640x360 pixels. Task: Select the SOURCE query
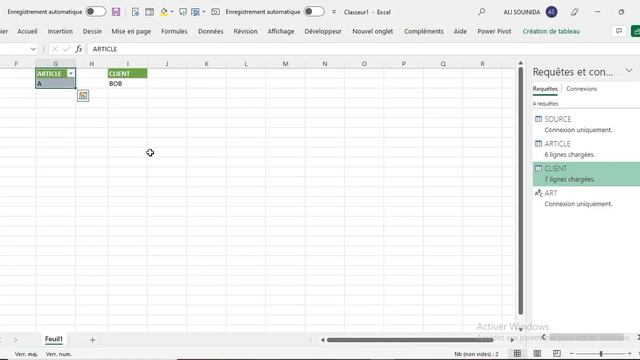[x=586, y=124]
